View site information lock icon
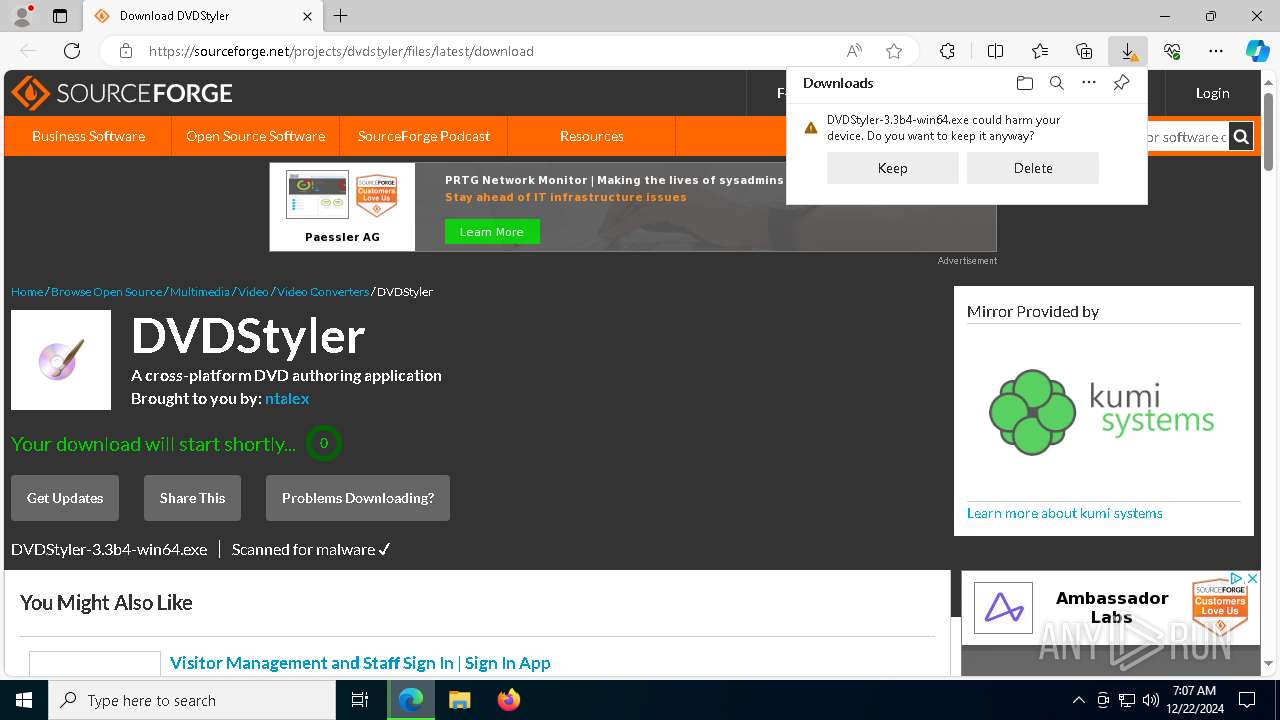 [126, 51]
